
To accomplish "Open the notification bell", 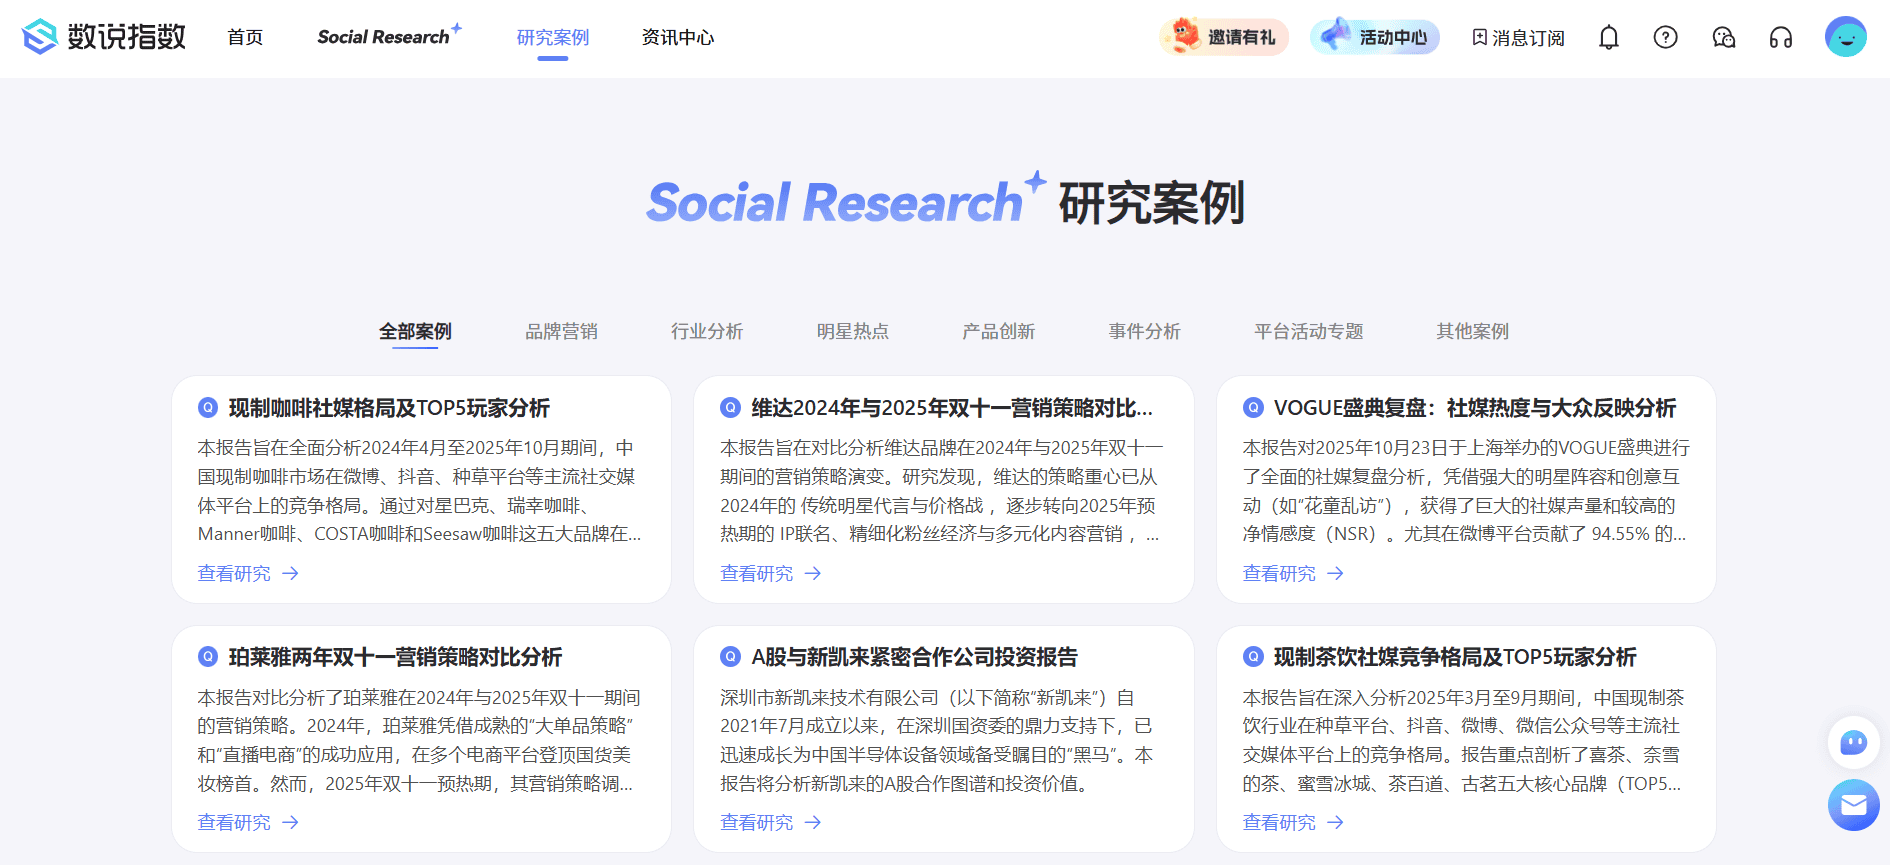I will 1608,38.
